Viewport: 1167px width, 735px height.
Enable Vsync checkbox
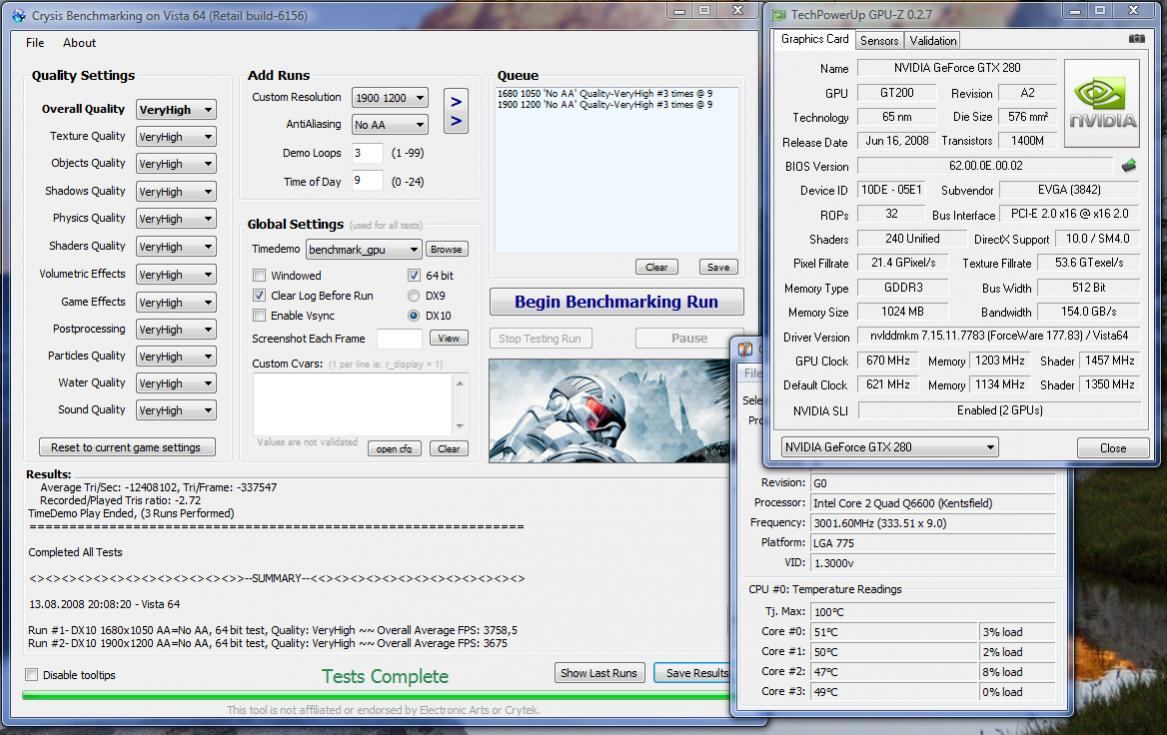[x=259, y=315]
